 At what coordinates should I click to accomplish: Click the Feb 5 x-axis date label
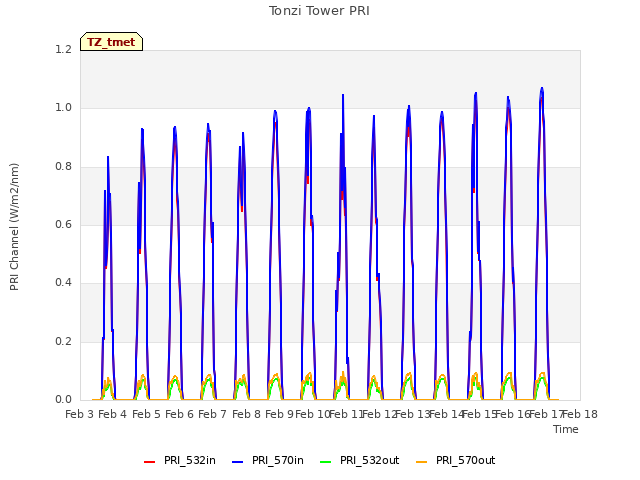(146, 414)
